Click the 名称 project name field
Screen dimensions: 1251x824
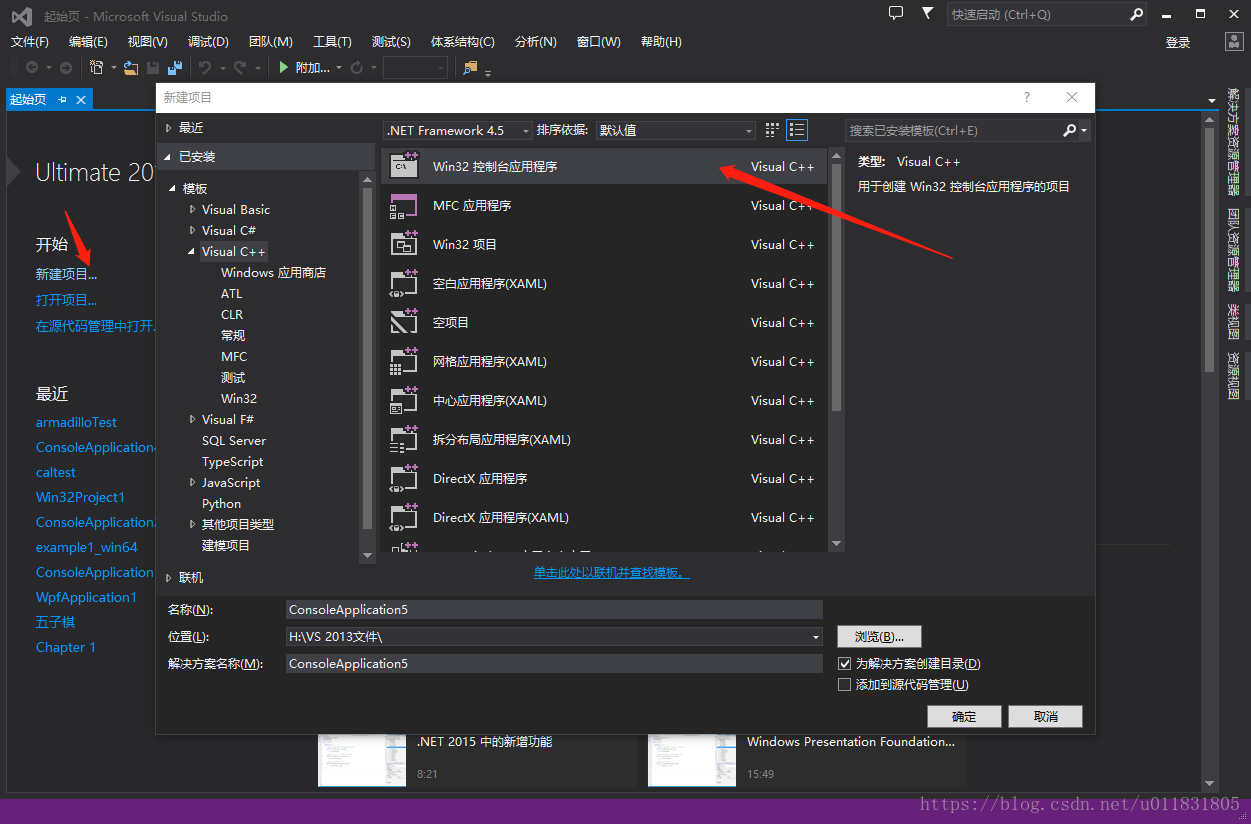click(x=554, y=610)
